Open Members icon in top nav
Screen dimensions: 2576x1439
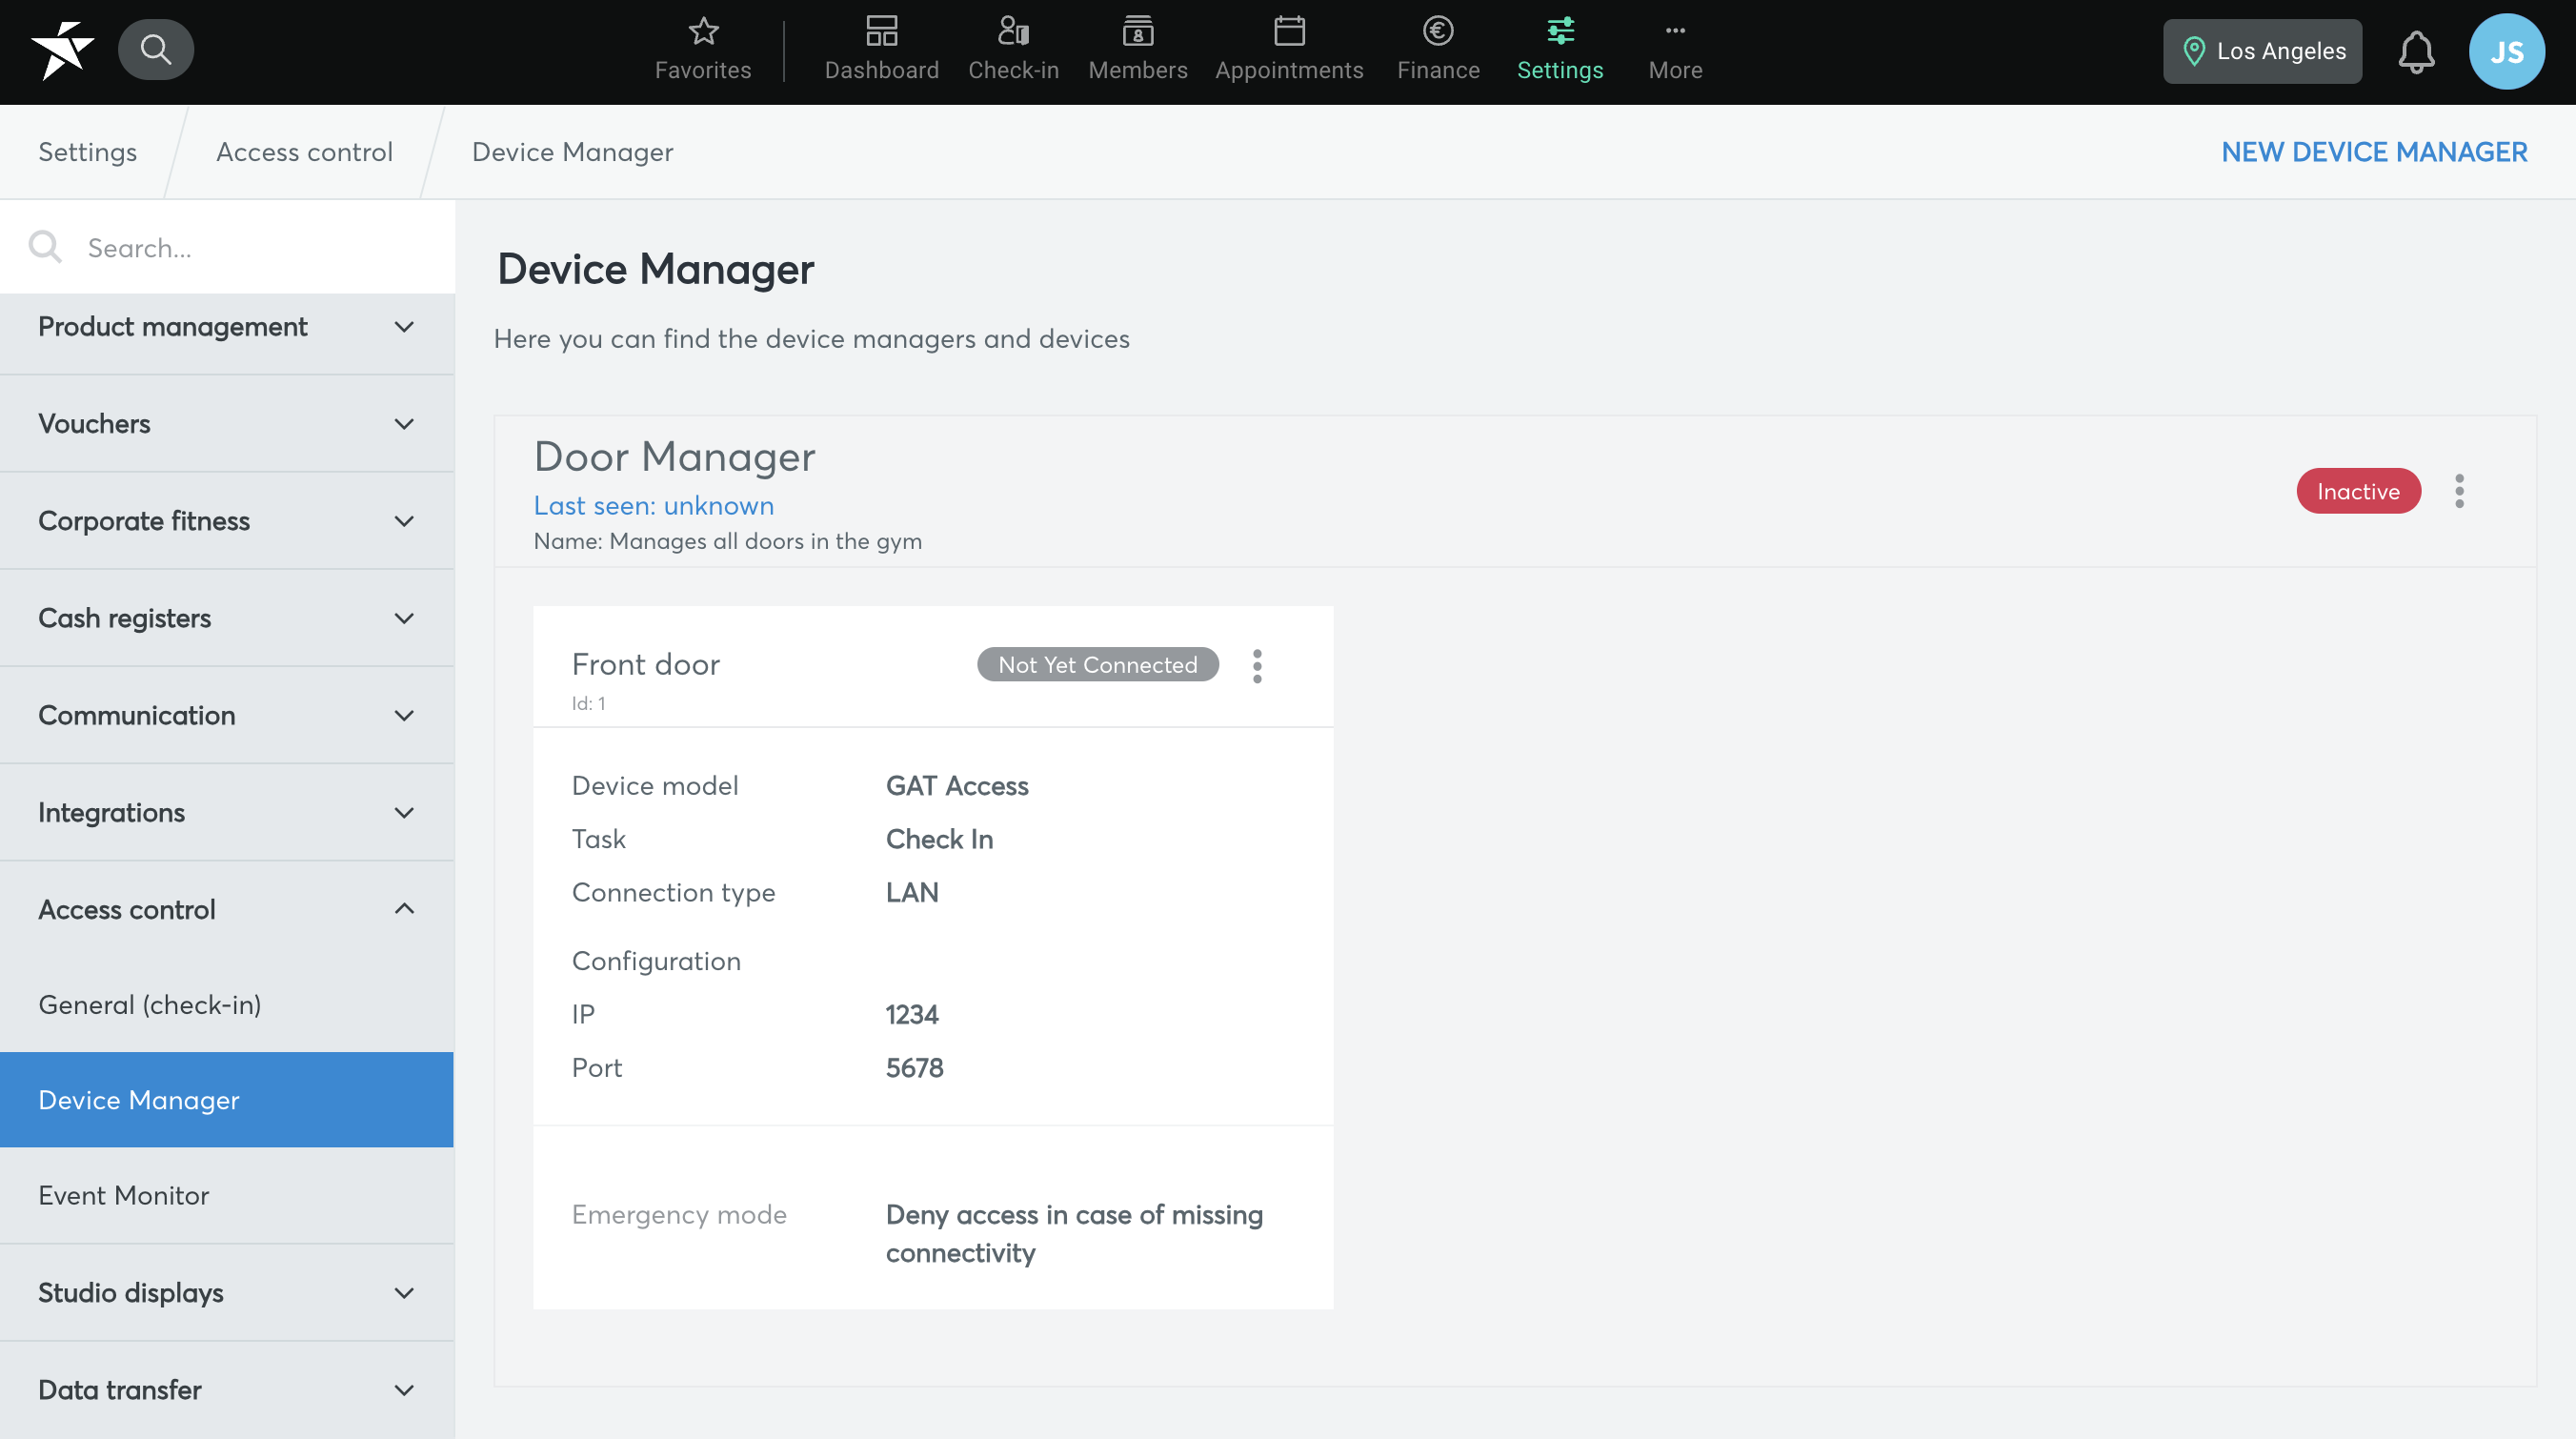click(x=1138, y=31)
